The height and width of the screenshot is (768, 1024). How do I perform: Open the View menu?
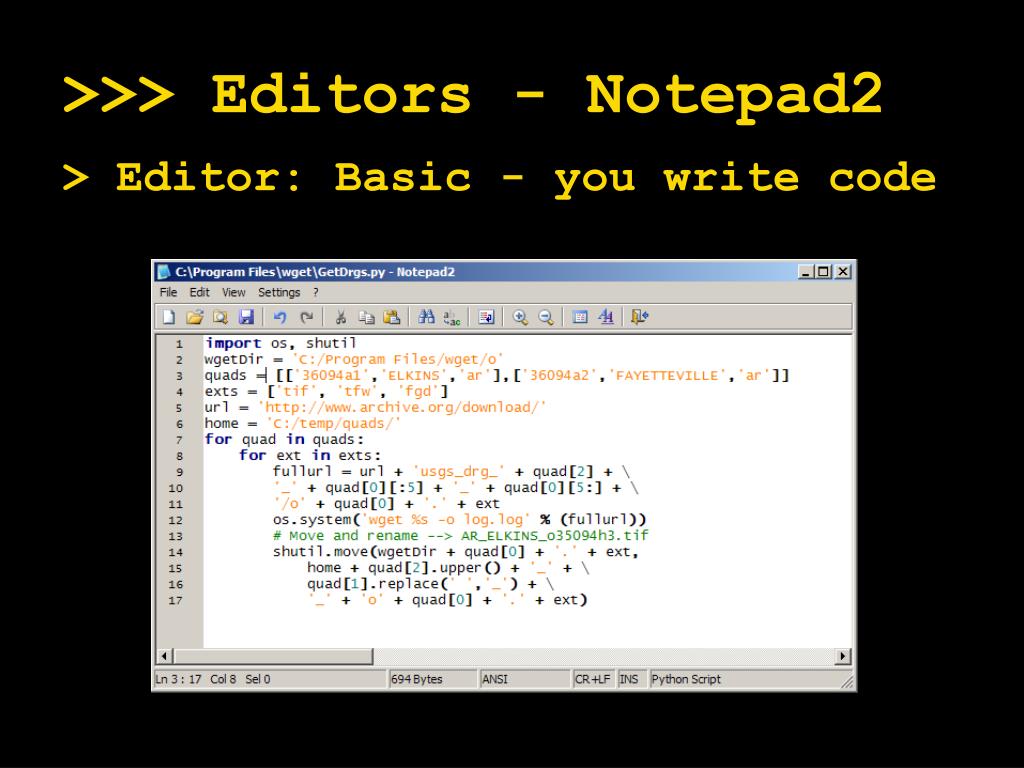pyautogui.click(x=234, y=292)
